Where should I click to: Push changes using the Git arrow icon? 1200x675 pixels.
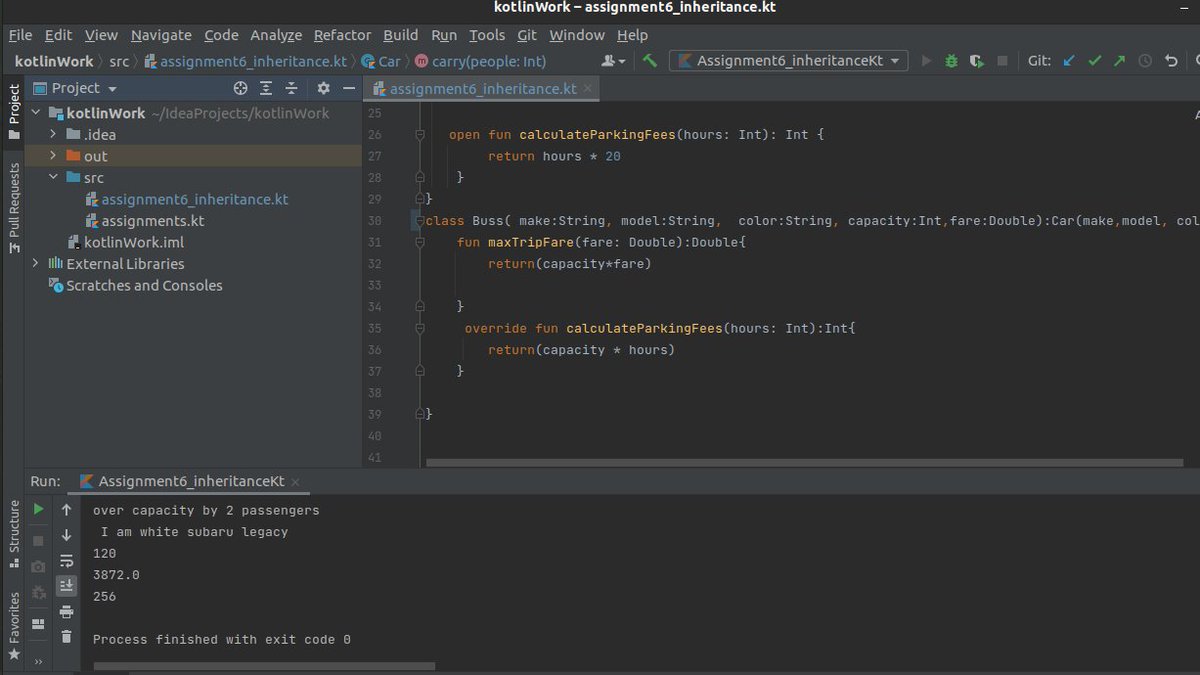(1119, 60)
